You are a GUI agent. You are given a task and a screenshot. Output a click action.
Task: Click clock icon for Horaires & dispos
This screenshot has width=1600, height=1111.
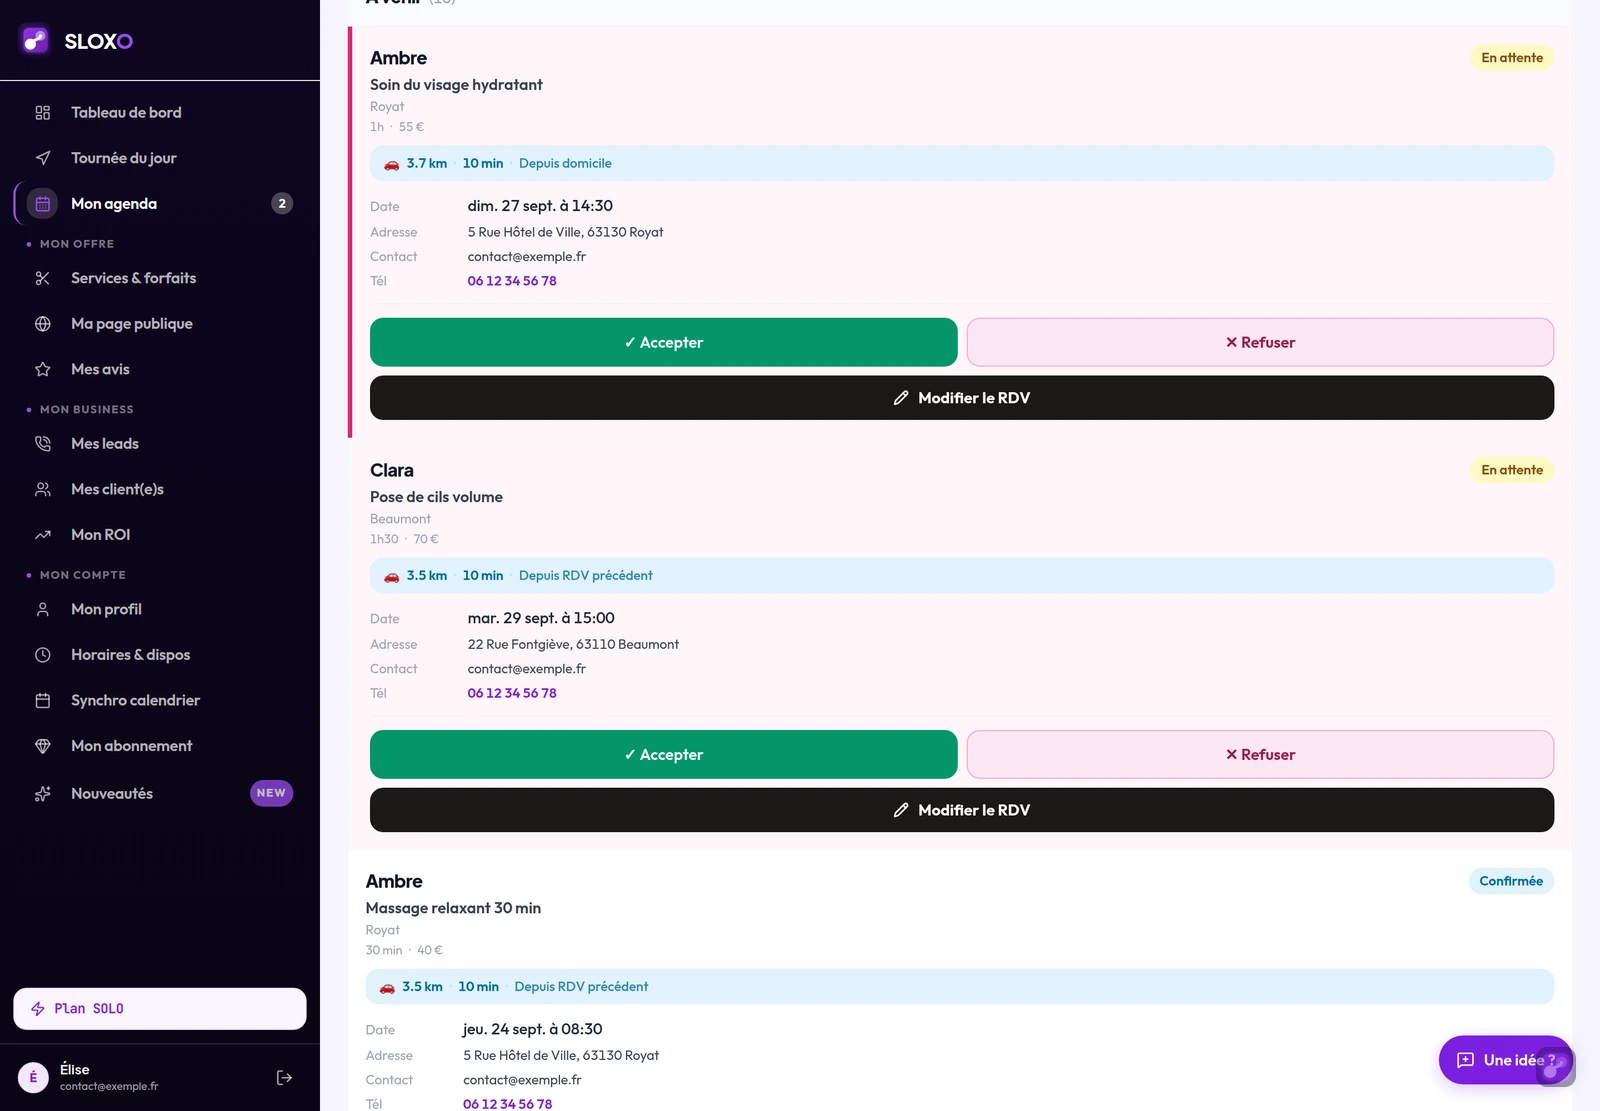tap(43, 655)
